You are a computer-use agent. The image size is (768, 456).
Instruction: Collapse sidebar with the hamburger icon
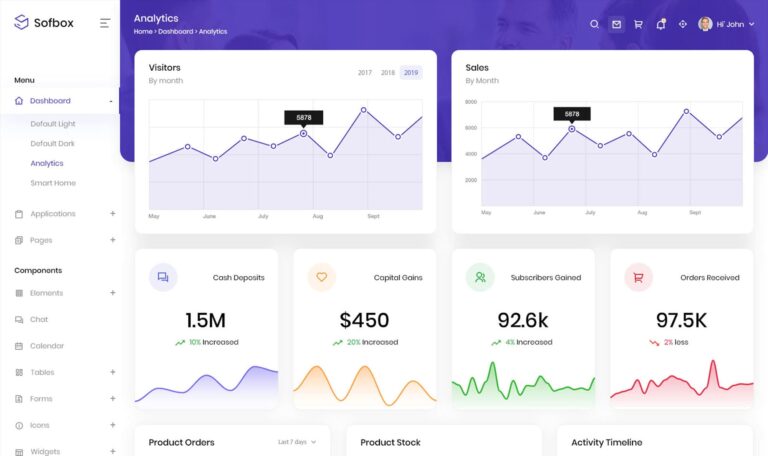(x=105, y=23)
